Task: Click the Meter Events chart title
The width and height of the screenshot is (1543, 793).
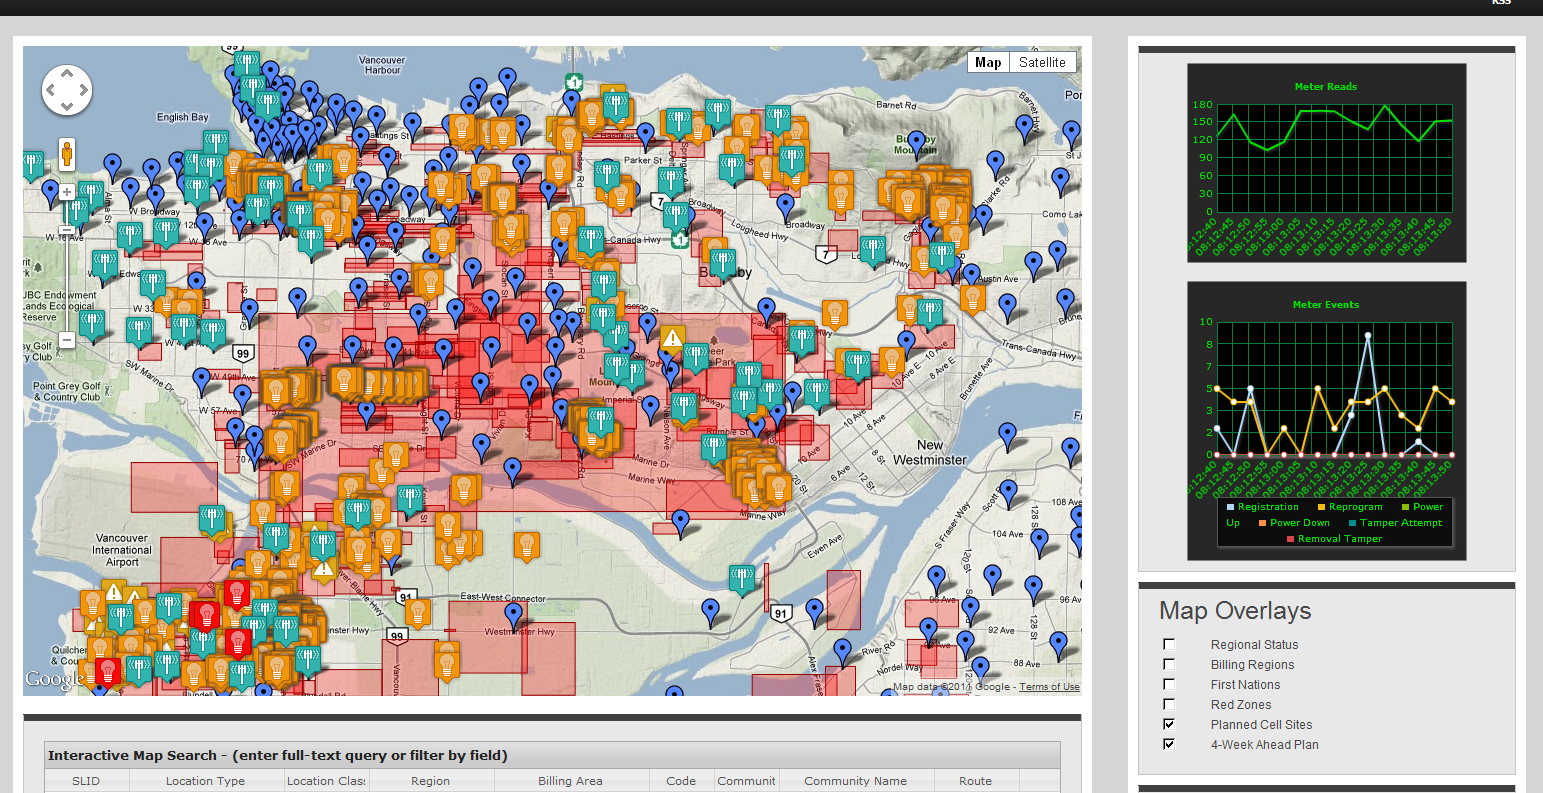Action: (x=1326, y=305)
